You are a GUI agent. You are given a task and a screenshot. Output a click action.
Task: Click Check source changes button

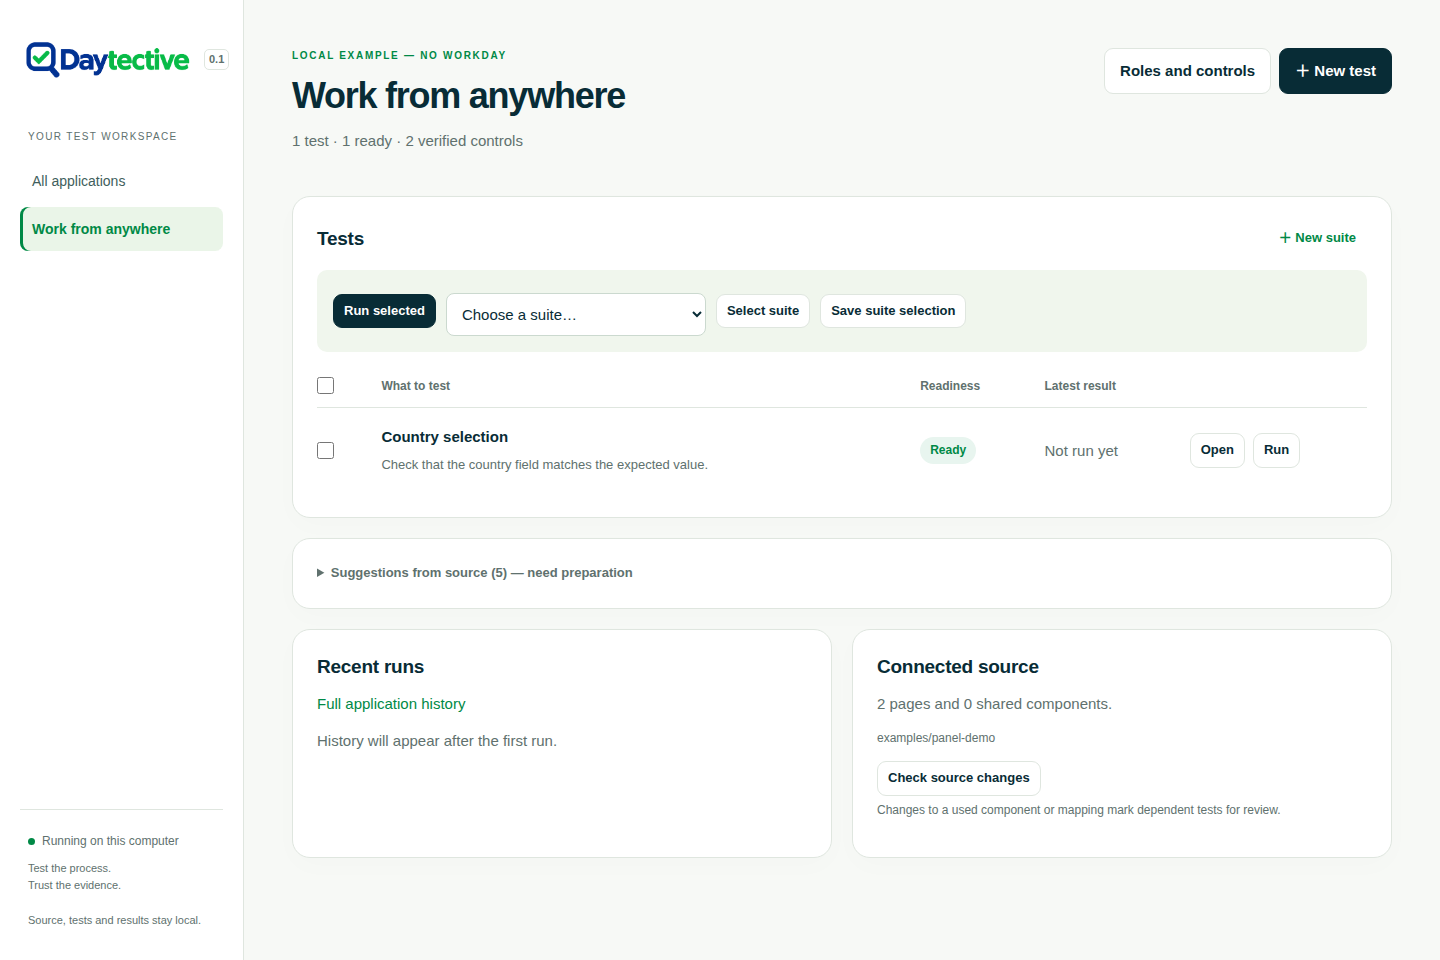click(958, 778)
